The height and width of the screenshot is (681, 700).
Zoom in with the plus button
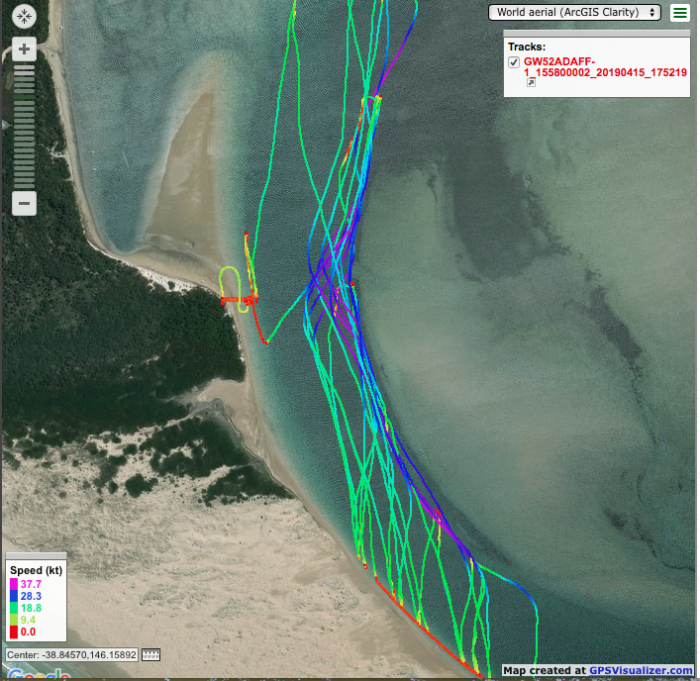pos(25,49)
